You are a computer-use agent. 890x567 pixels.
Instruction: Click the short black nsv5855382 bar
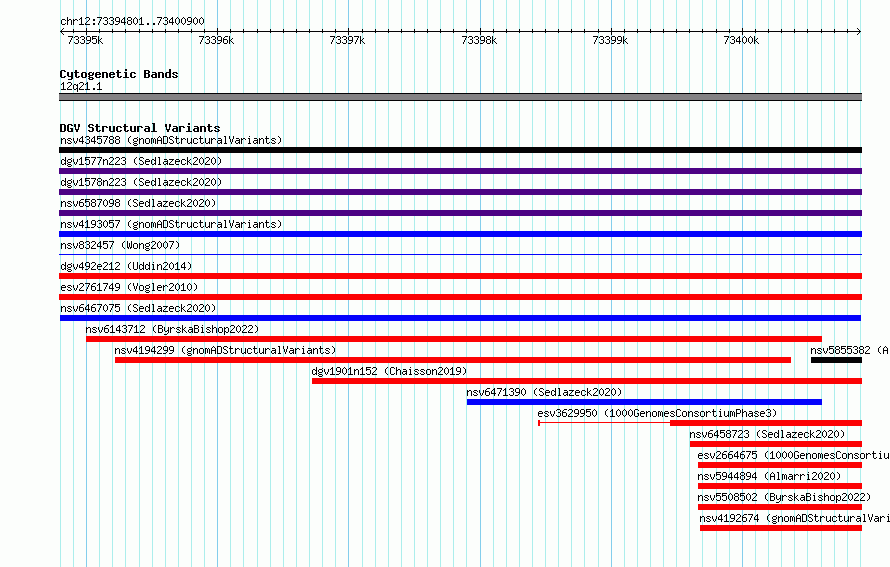click(836, 360)
